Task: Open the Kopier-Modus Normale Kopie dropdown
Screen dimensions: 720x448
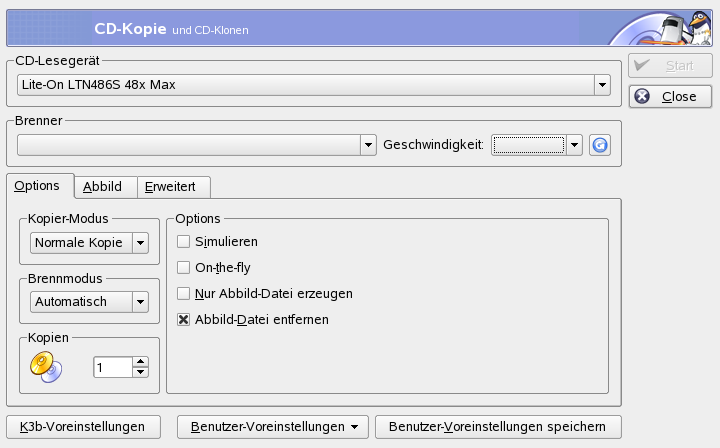Action: pos(140,242)
